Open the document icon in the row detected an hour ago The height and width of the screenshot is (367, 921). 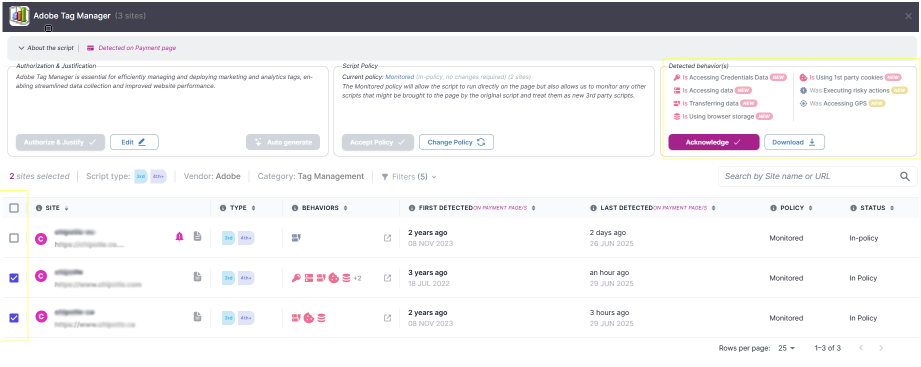coord(197,277)
